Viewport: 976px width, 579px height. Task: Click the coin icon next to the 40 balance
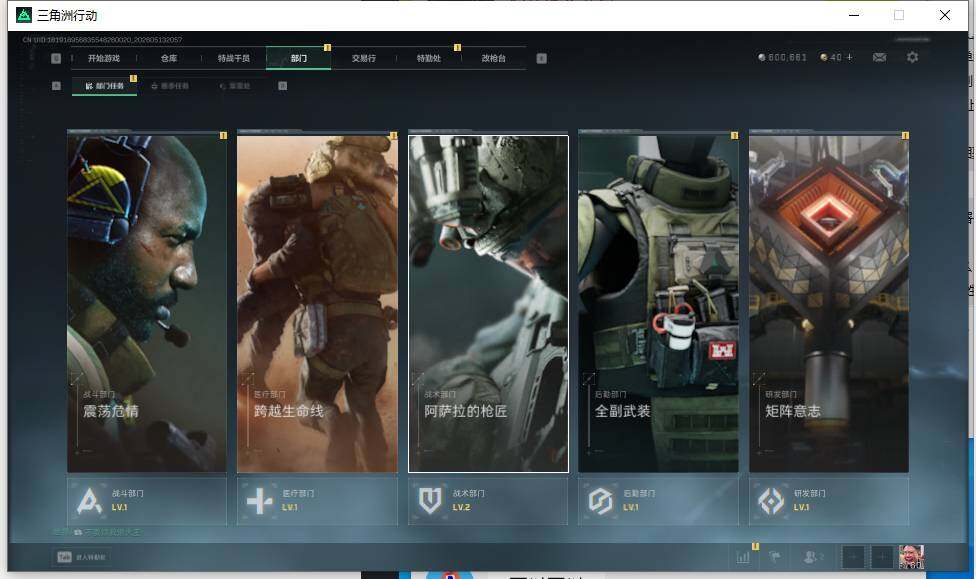point(824,57)
